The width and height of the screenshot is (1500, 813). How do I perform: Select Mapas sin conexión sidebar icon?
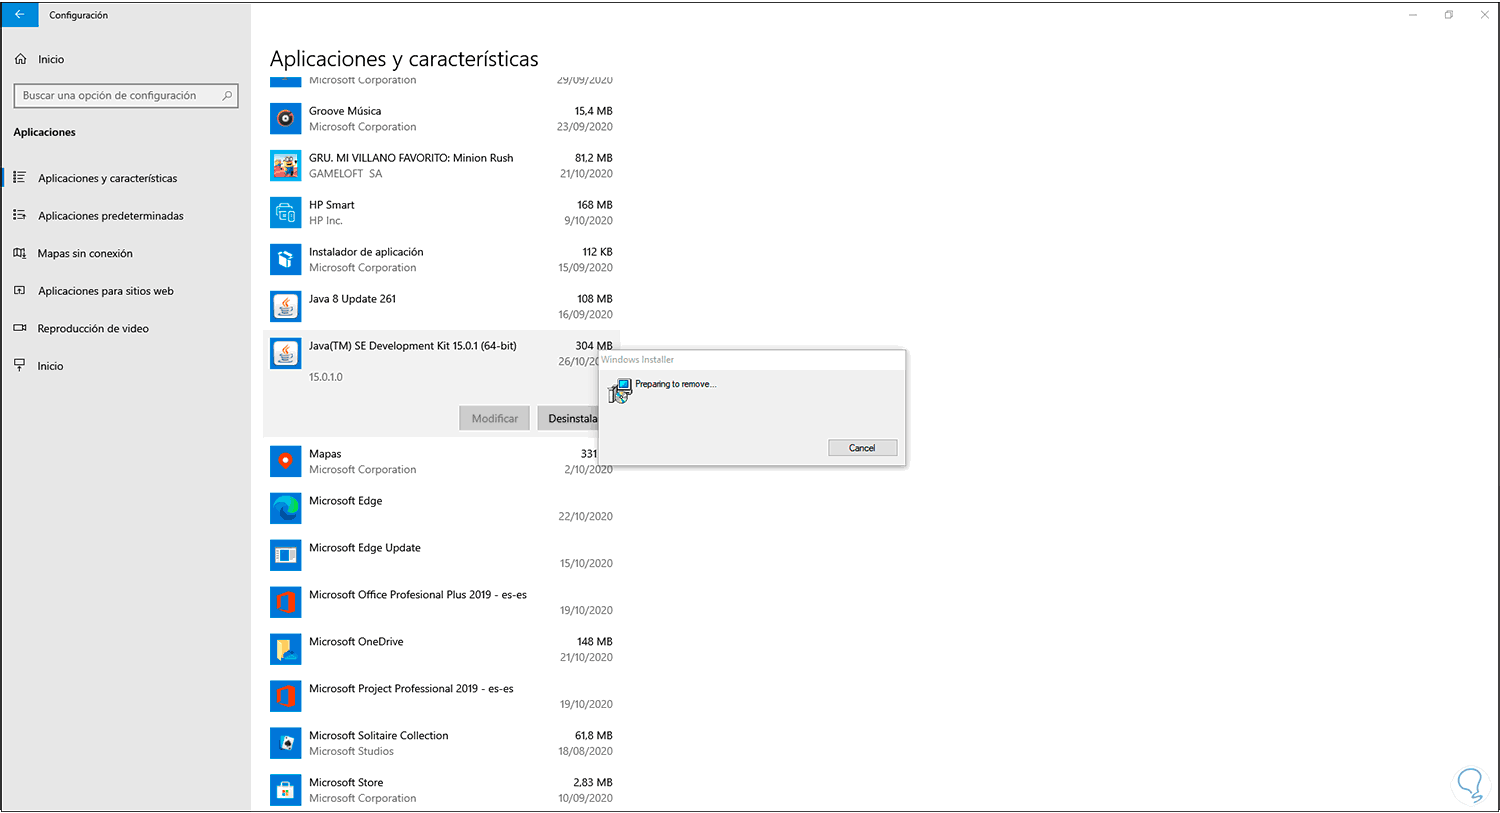point(19,253)
